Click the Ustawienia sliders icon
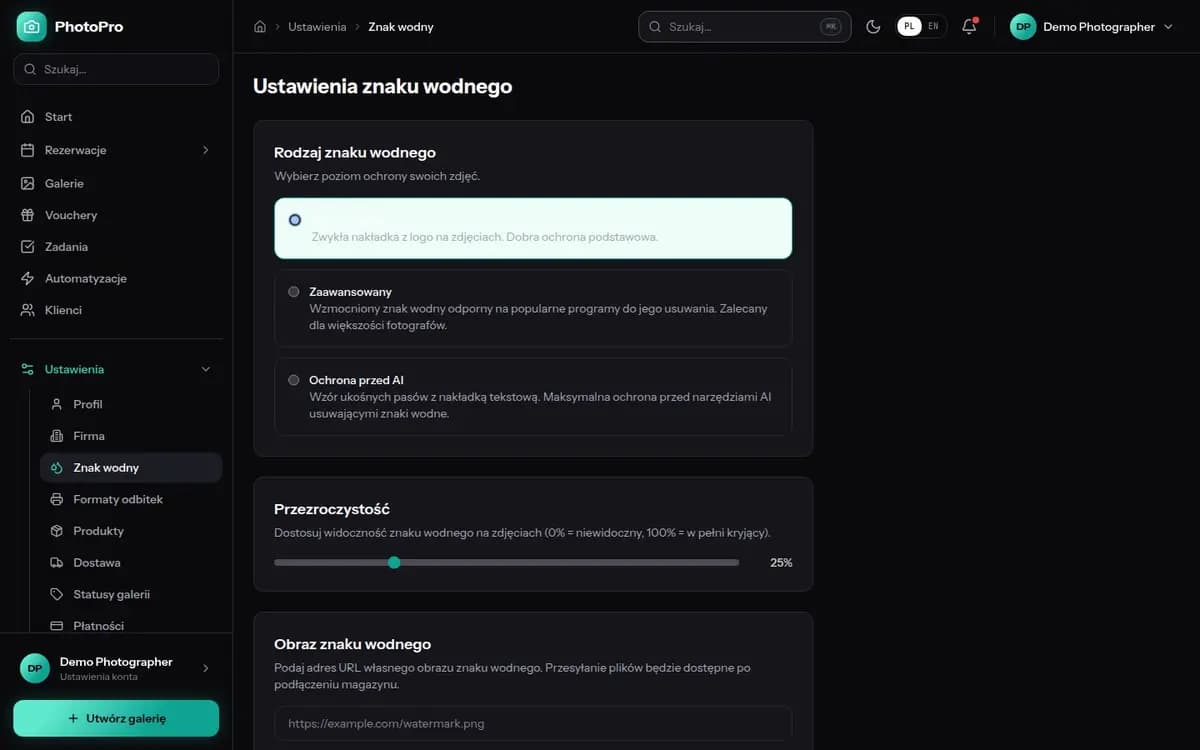Viewport: 1200px width, 750px height. [28, 369]
